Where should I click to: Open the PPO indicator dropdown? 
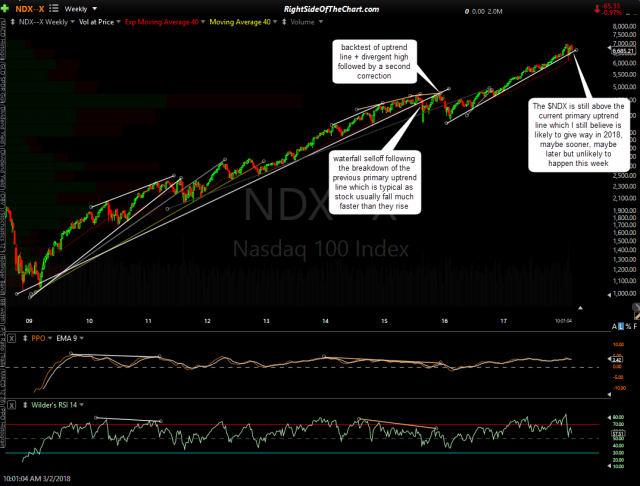50,338
